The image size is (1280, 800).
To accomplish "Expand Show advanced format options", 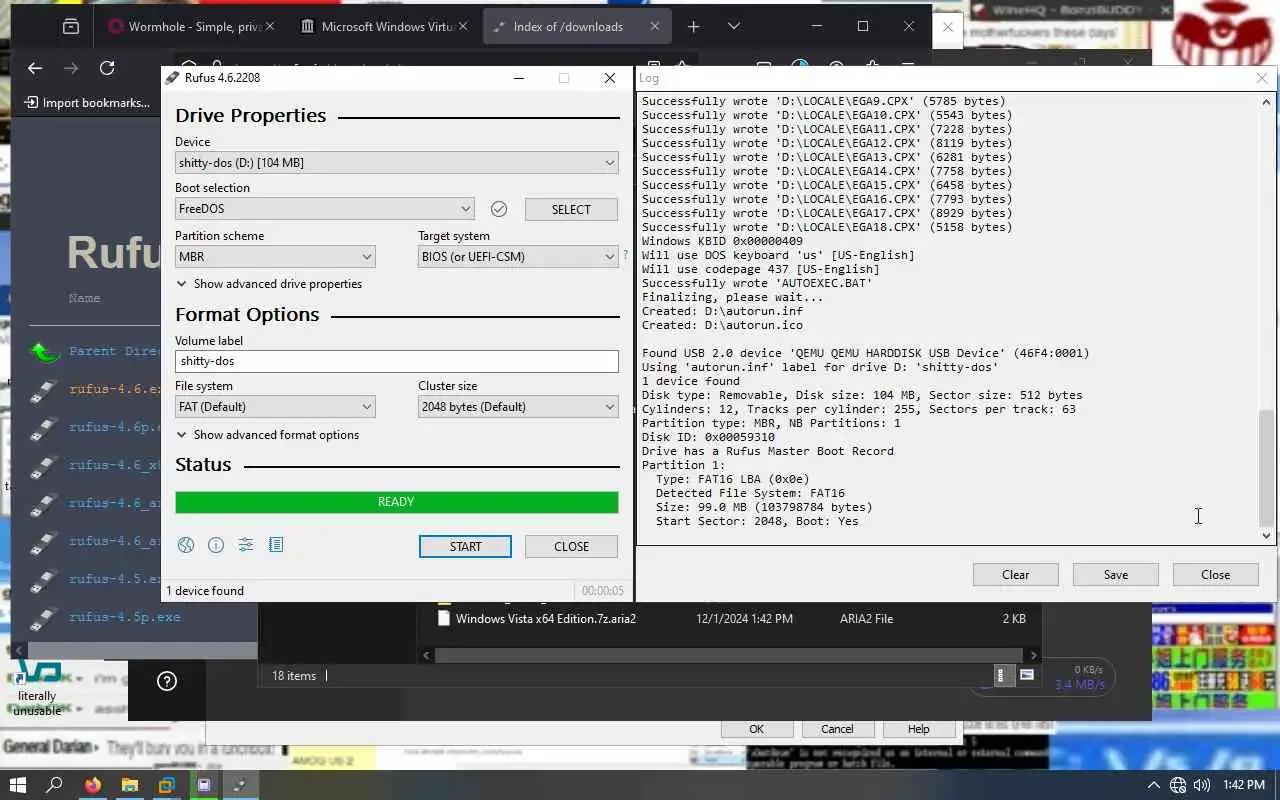I will click(267, 435).
